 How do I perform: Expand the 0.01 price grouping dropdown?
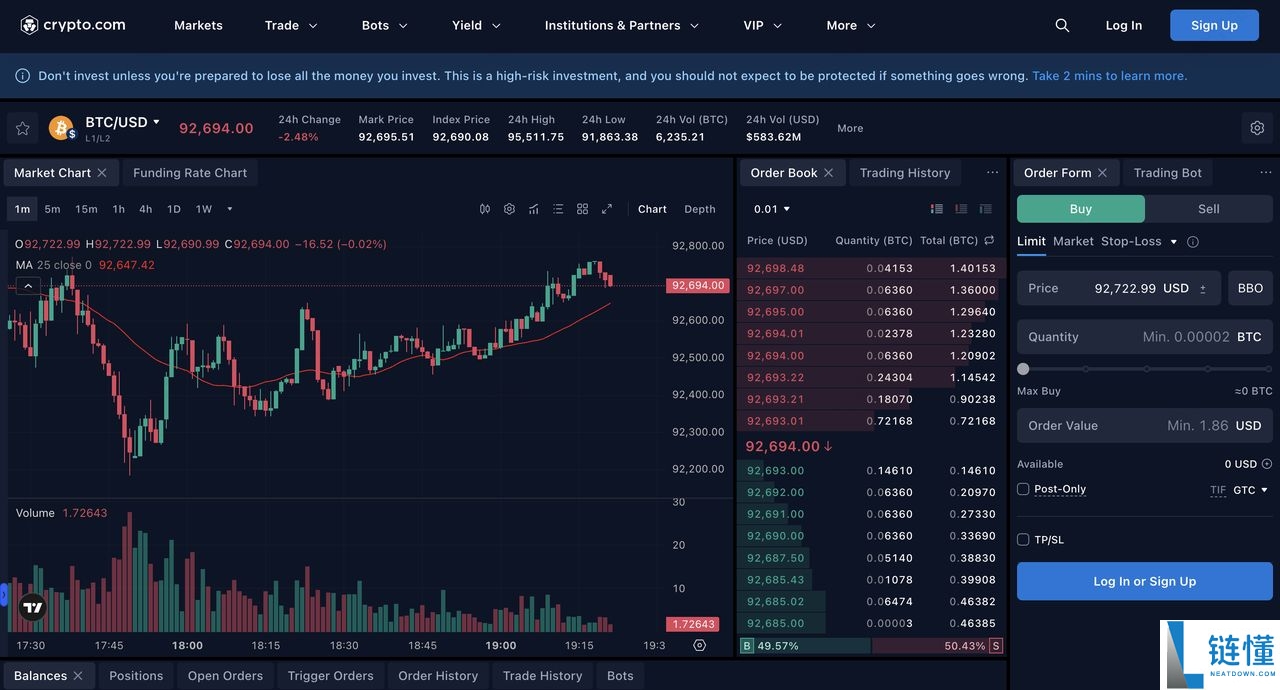(x=772, y=209)
